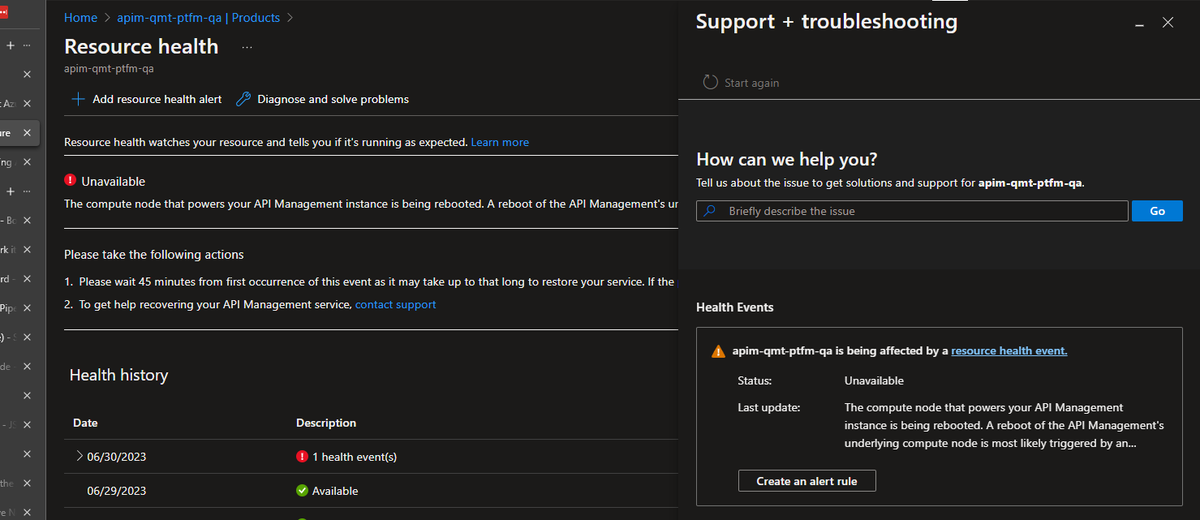Click the Health history heading
The height and width of the screenshot is (520, 1200).
[x=119, y=375]
